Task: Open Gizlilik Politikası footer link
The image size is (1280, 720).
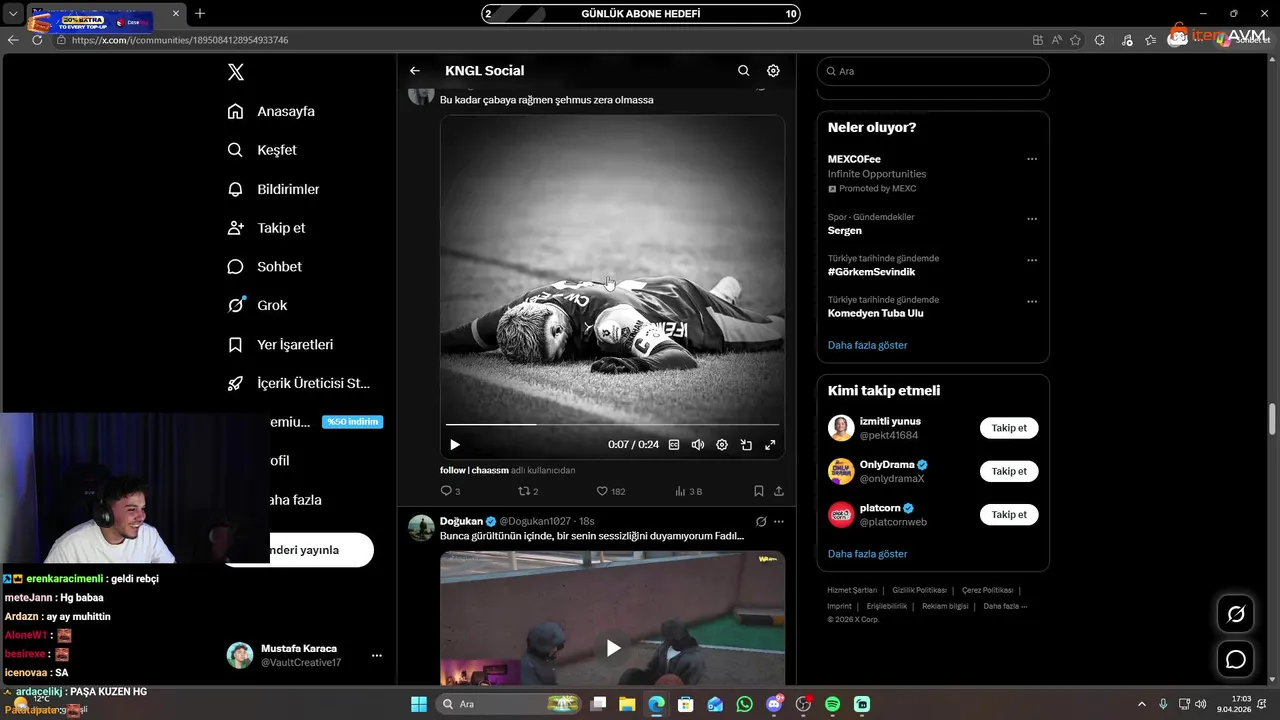Action: click(918, 590)
